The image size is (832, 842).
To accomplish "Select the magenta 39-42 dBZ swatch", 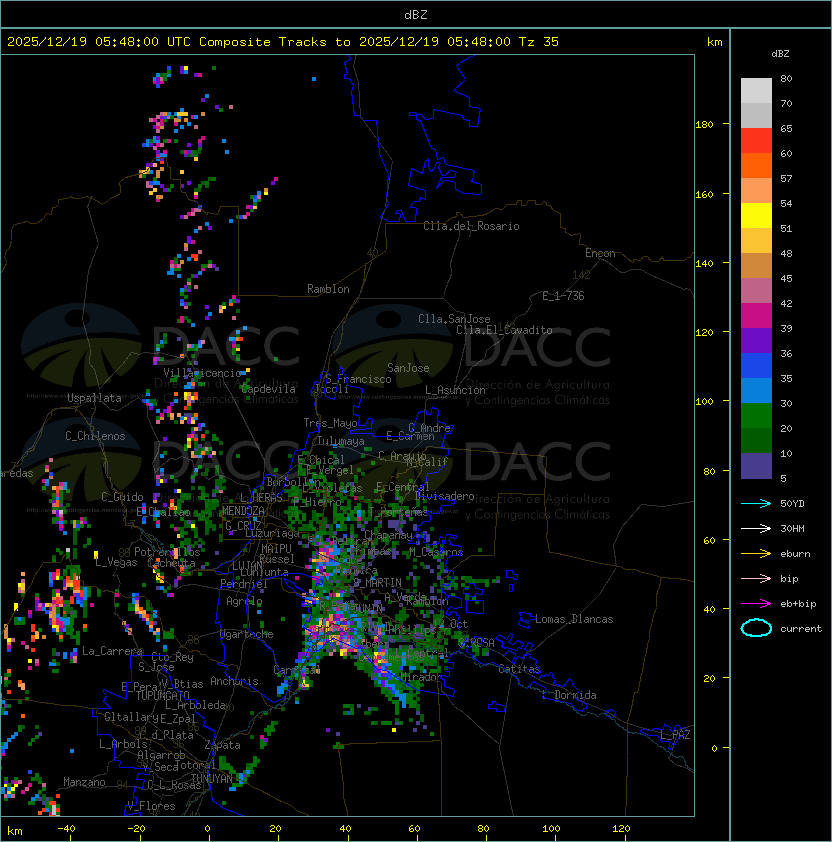I will 756,316.
